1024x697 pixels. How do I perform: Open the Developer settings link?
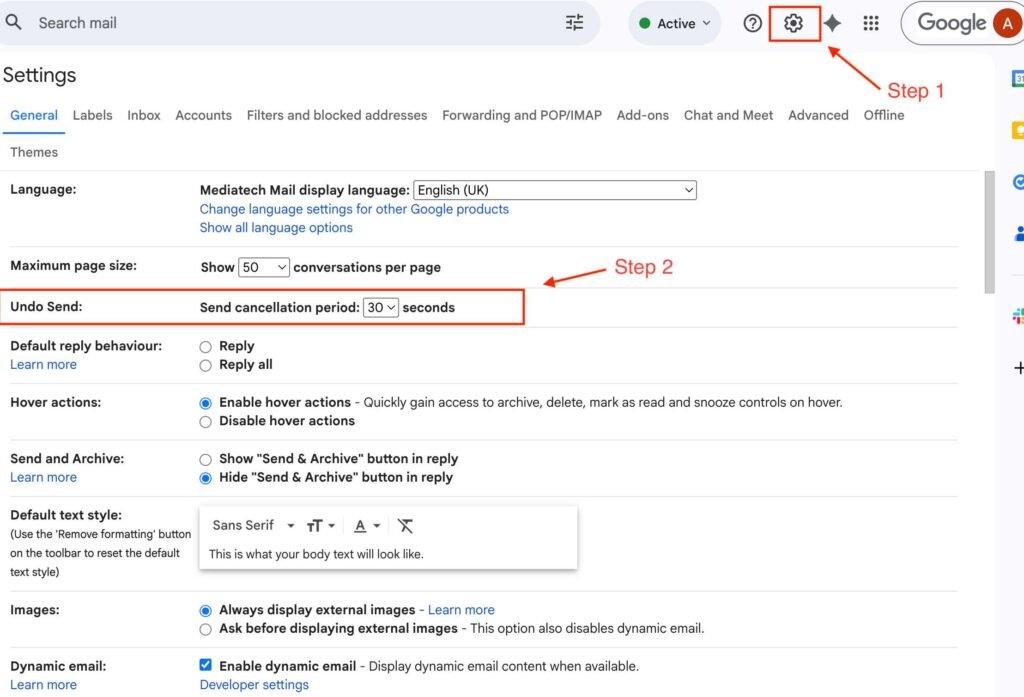(x=254, y=685)
